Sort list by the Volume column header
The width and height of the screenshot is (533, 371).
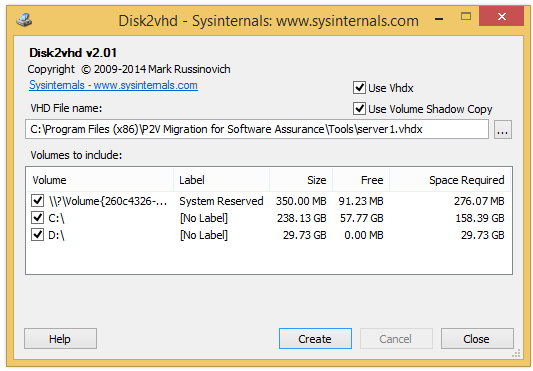(x=100, y=180)
